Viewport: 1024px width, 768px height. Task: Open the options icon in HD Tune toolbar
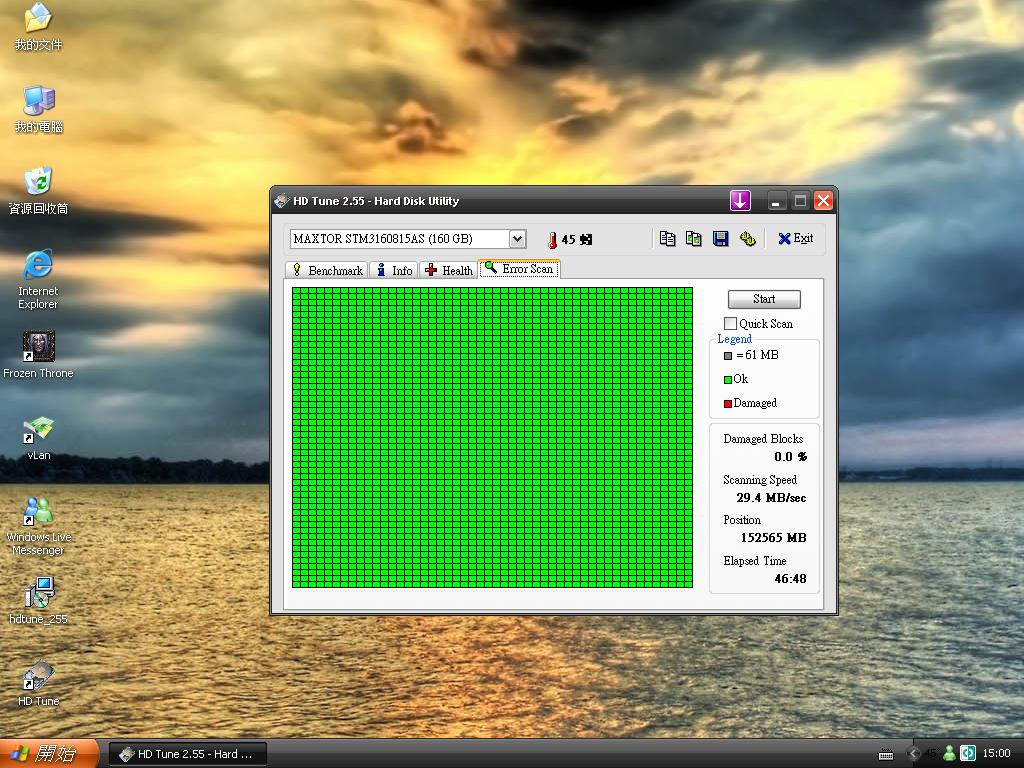click(747, 239)
